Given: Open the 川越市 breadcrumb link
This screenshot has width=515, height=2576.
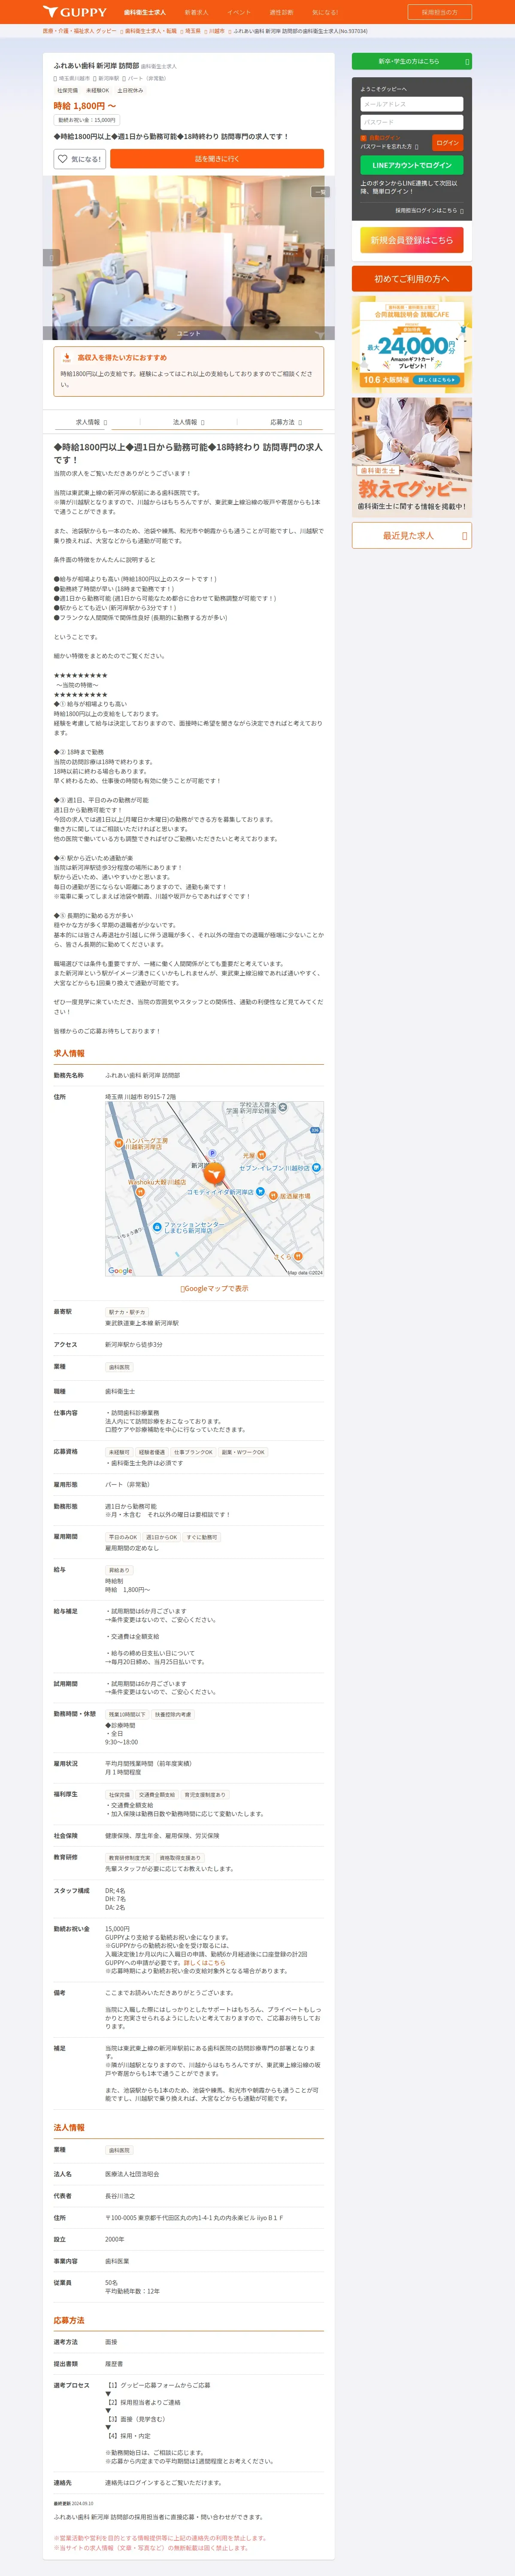Looking at the screenshot, I should (x=217, y=31).
